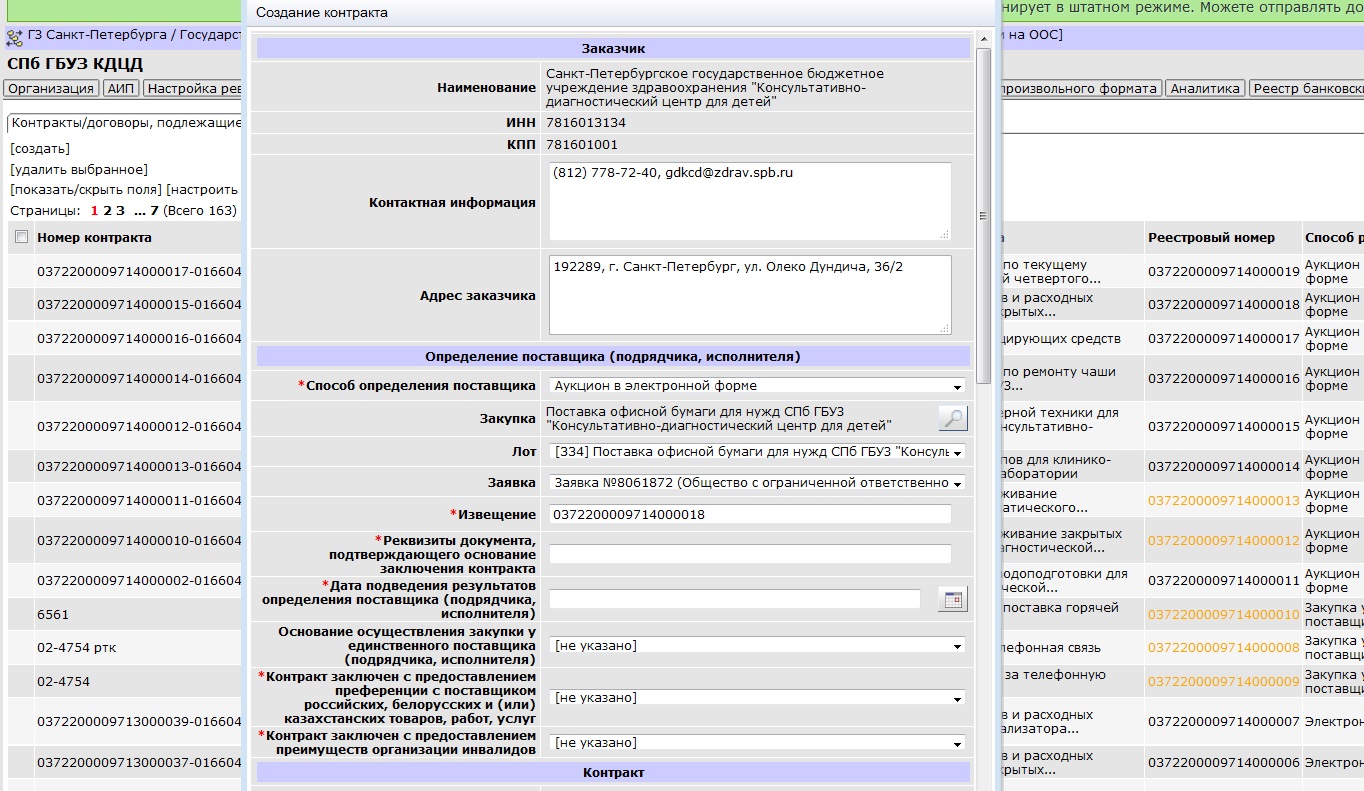Open the Организация menu tab
The width and height of the screenshot is (1364, 791).
[51, 88]
